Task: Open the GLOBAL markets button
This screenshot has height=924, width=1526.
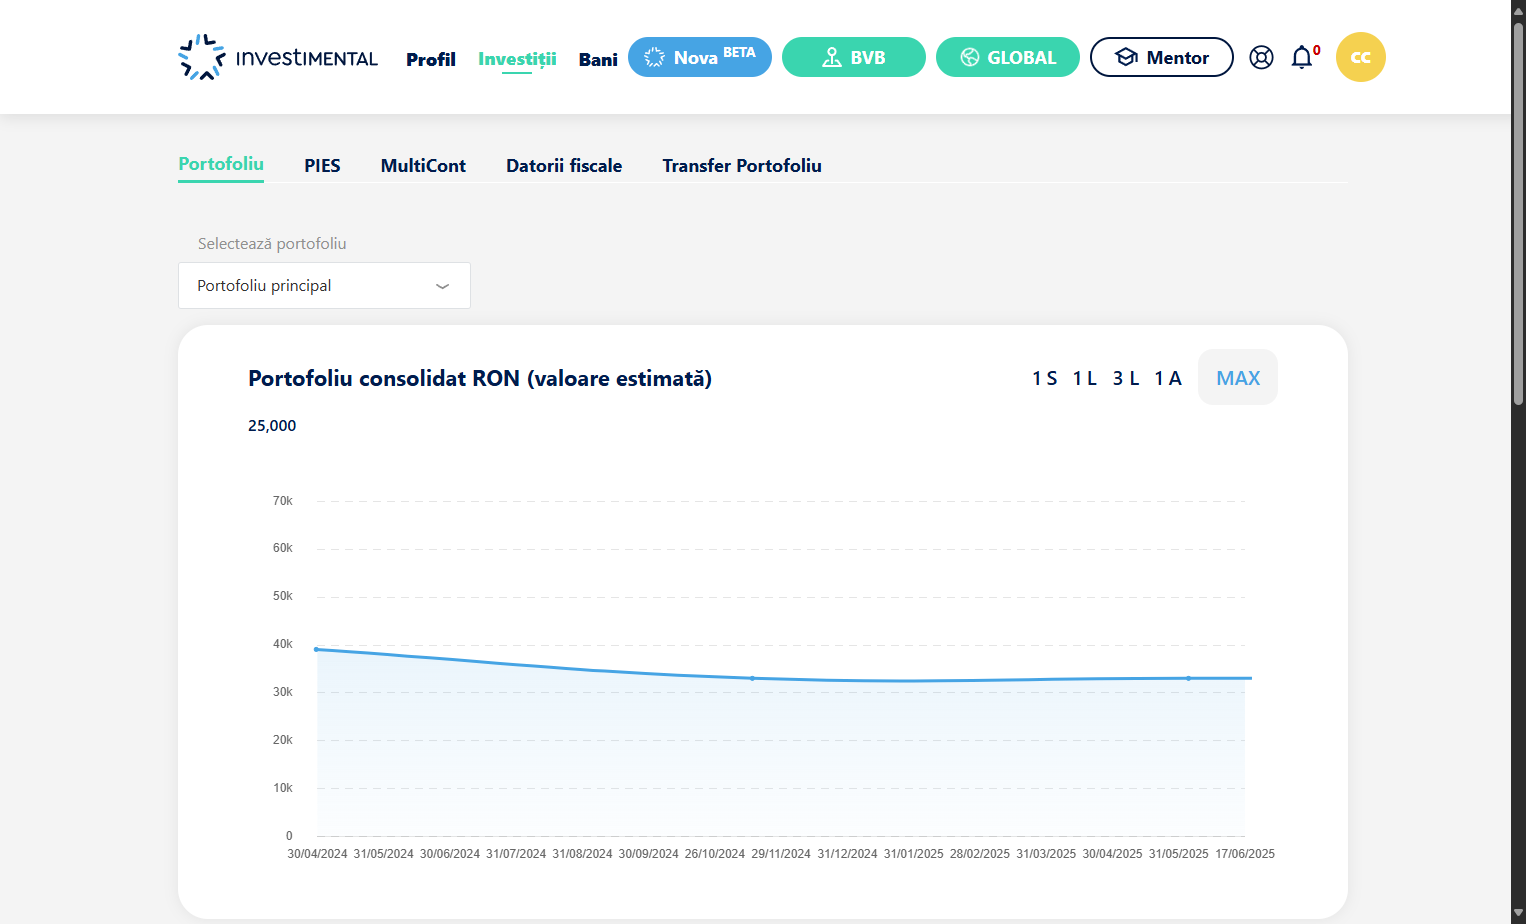Action: (x=1008, y=57)
